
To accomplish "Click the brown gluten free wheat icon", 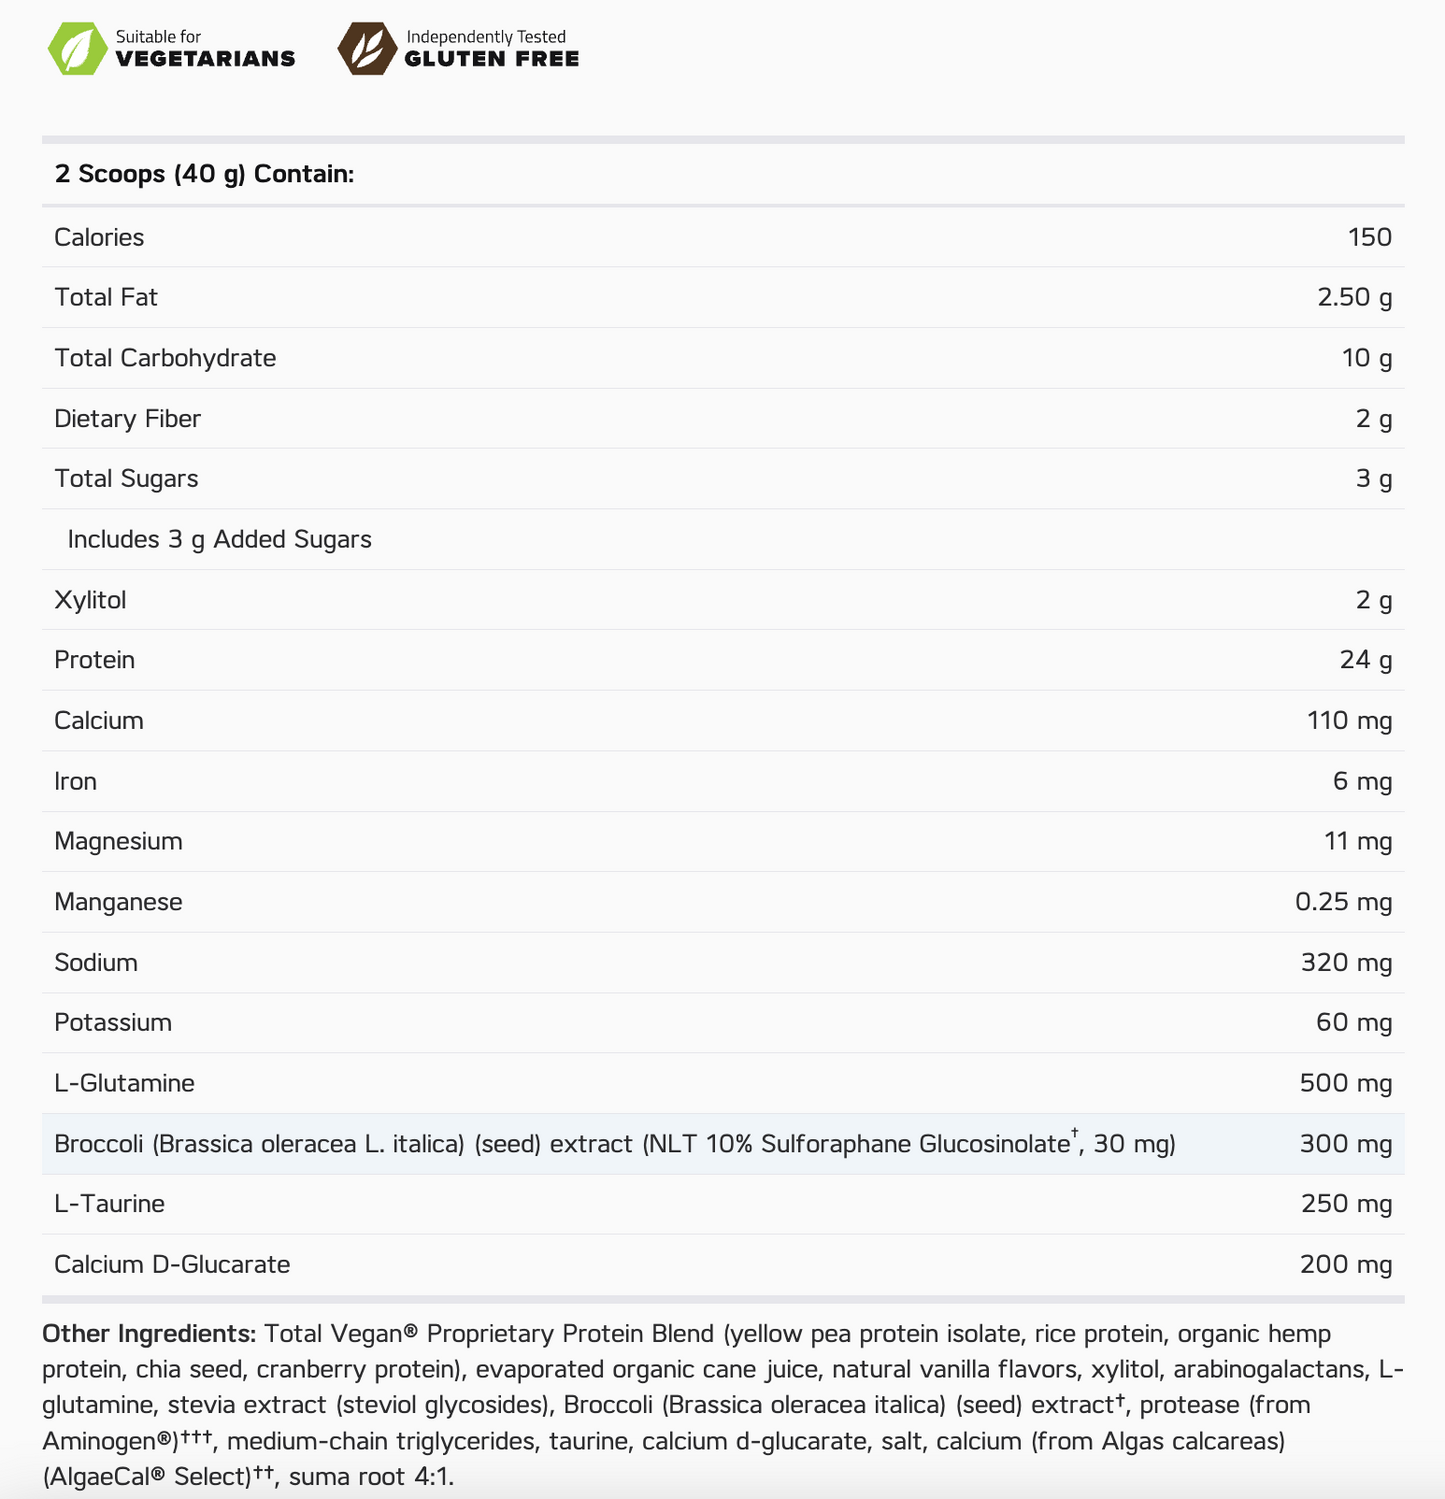I will point(366,49).
